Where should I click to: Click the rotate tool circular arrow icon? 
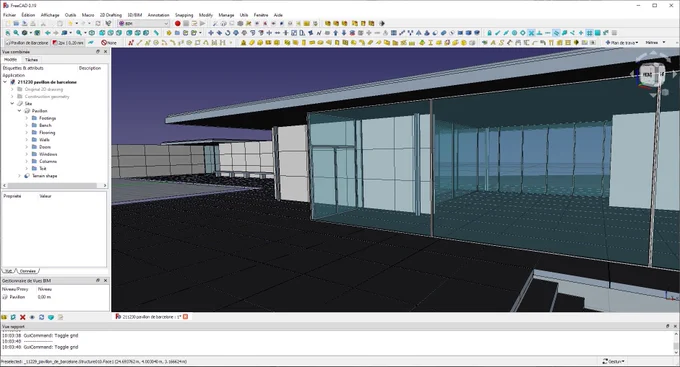point(227,33)
